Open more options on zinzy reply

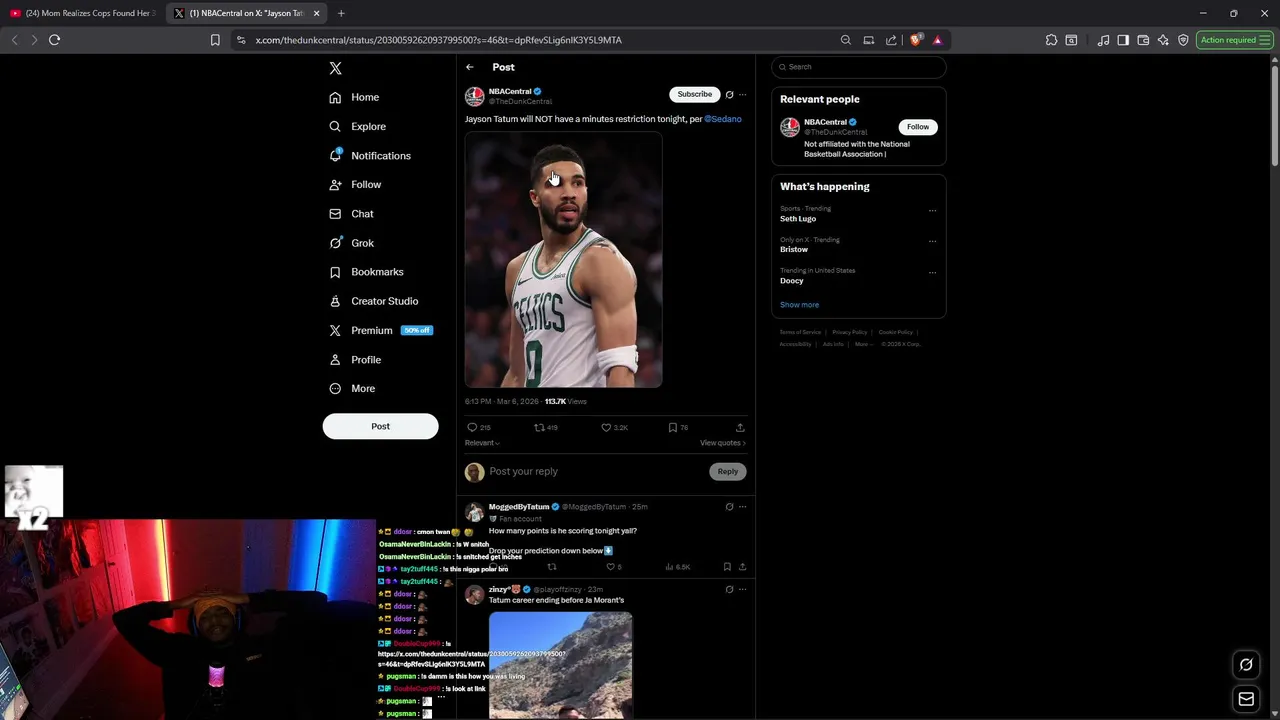point(742,590)
